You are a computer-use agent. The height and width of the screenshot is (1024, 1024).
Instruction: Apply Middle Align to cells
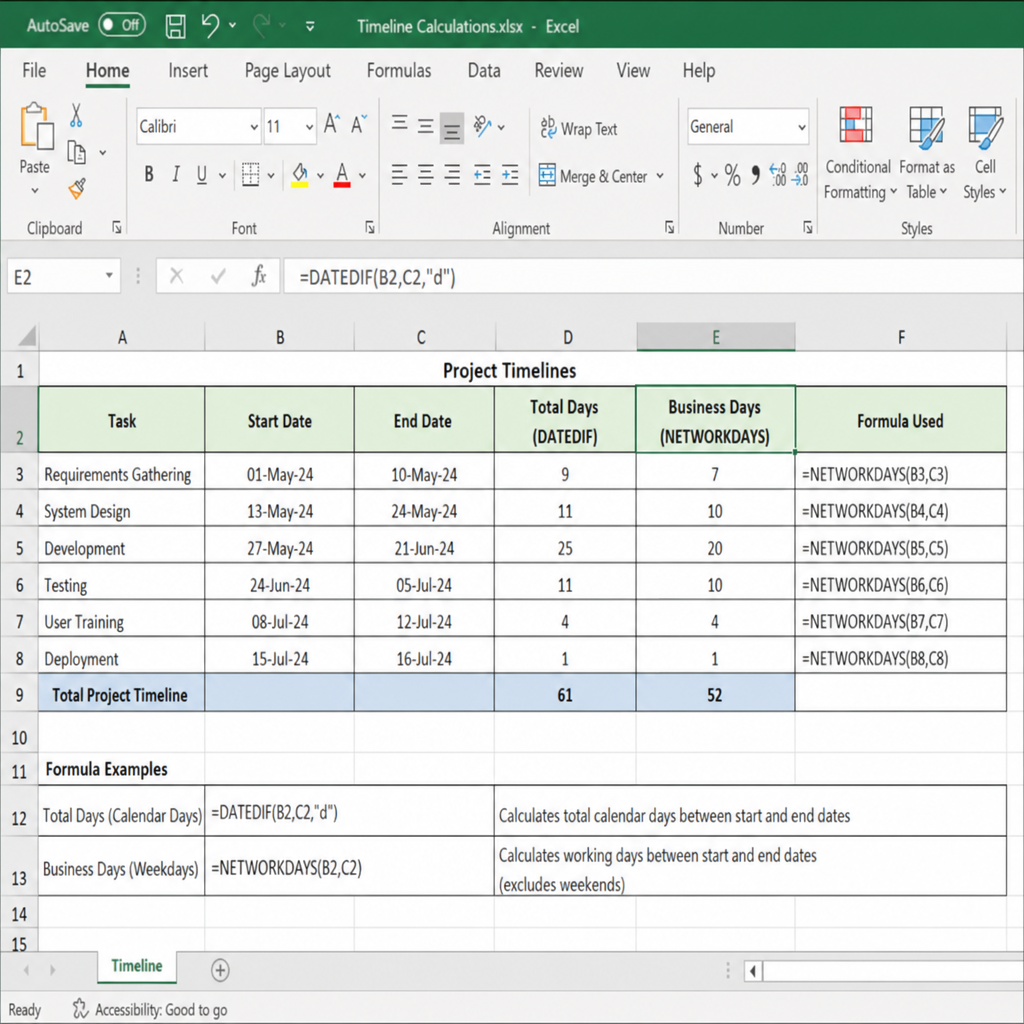click(426, 127)
